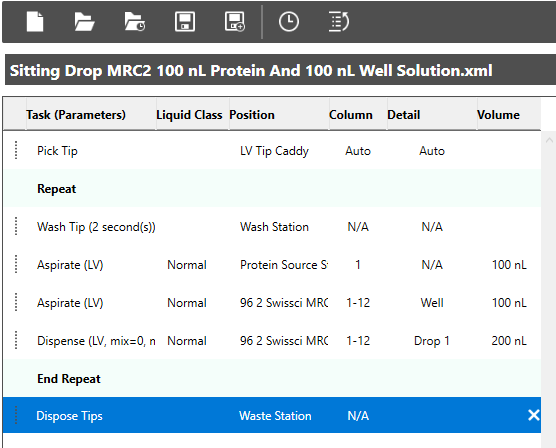The height and width of the screenshot is (448, 556).
Task: Click the New protocol file icon
Action: pos(35,22)
